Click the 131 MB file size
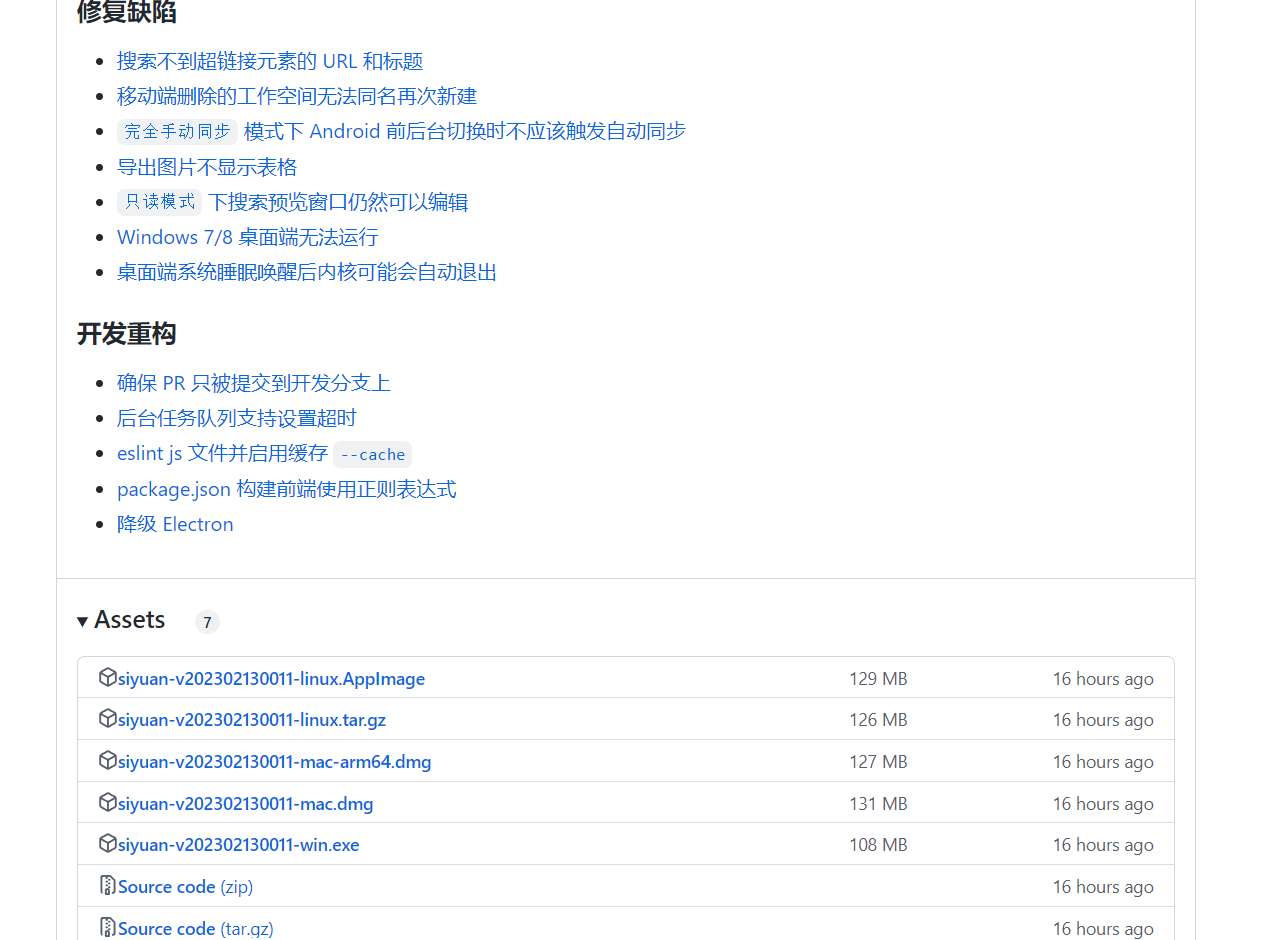1285x940 pixels. click(x=878, y=804)
